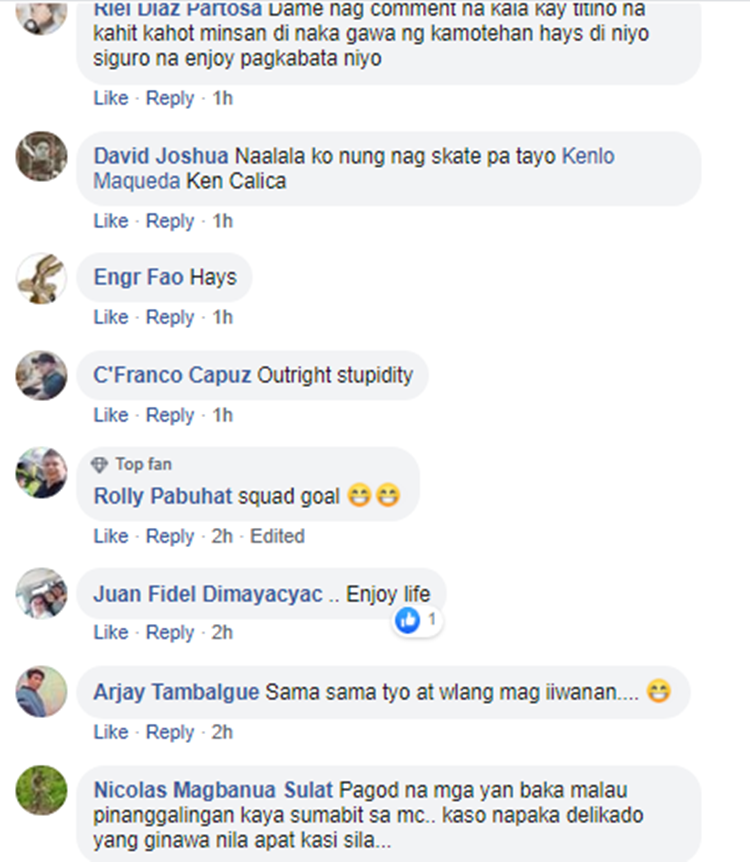
Task: Click Engr Fao's avatar image
Action: tap(41, 278)
